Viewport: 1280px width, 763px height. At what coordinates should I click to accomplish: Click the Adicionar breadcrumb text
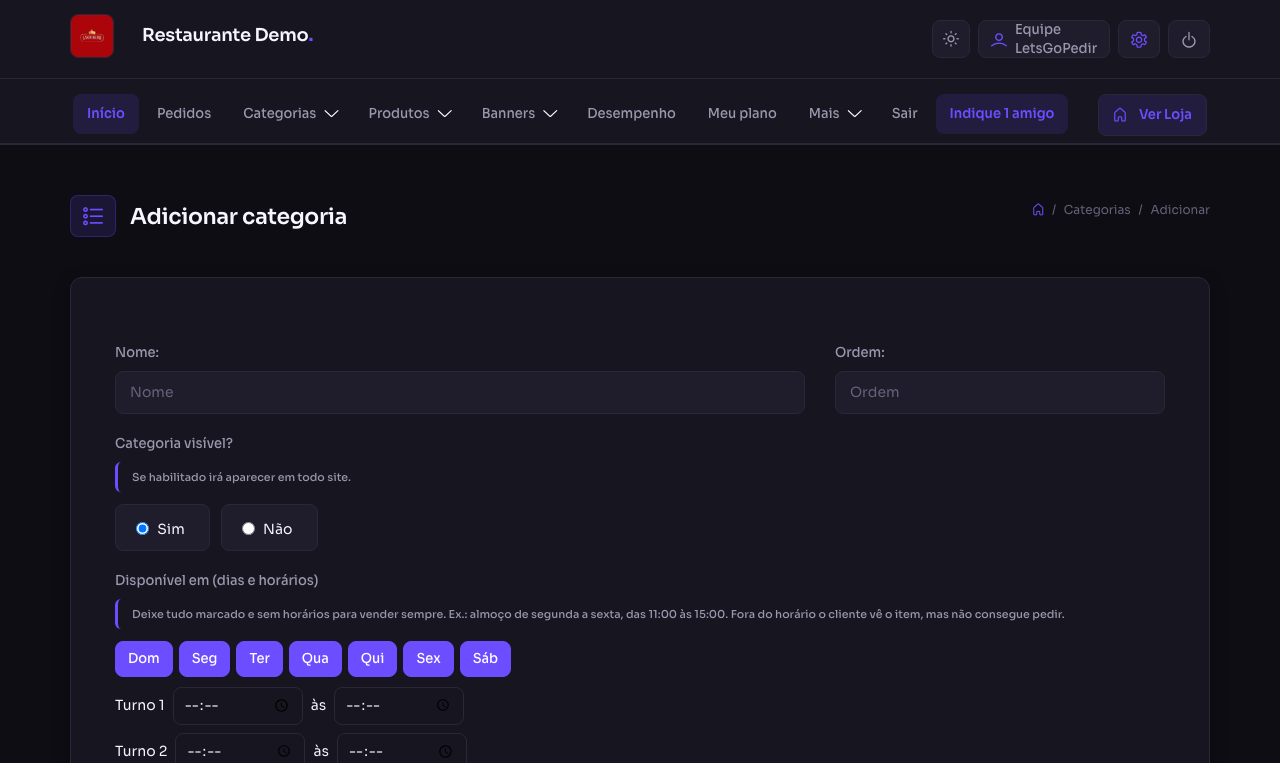pyautogui.click(x=1180, y=210)
